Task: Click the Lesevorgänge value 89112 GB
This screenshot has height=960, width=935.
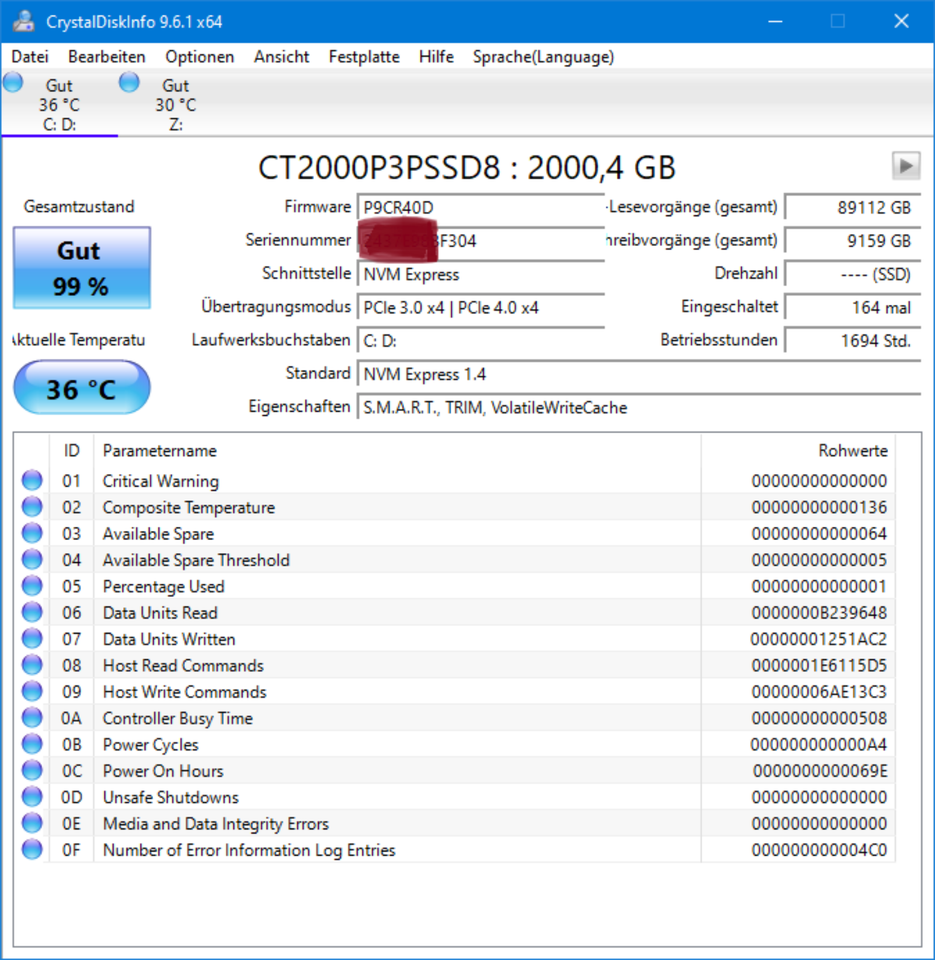Action: (x=853, y=208)
